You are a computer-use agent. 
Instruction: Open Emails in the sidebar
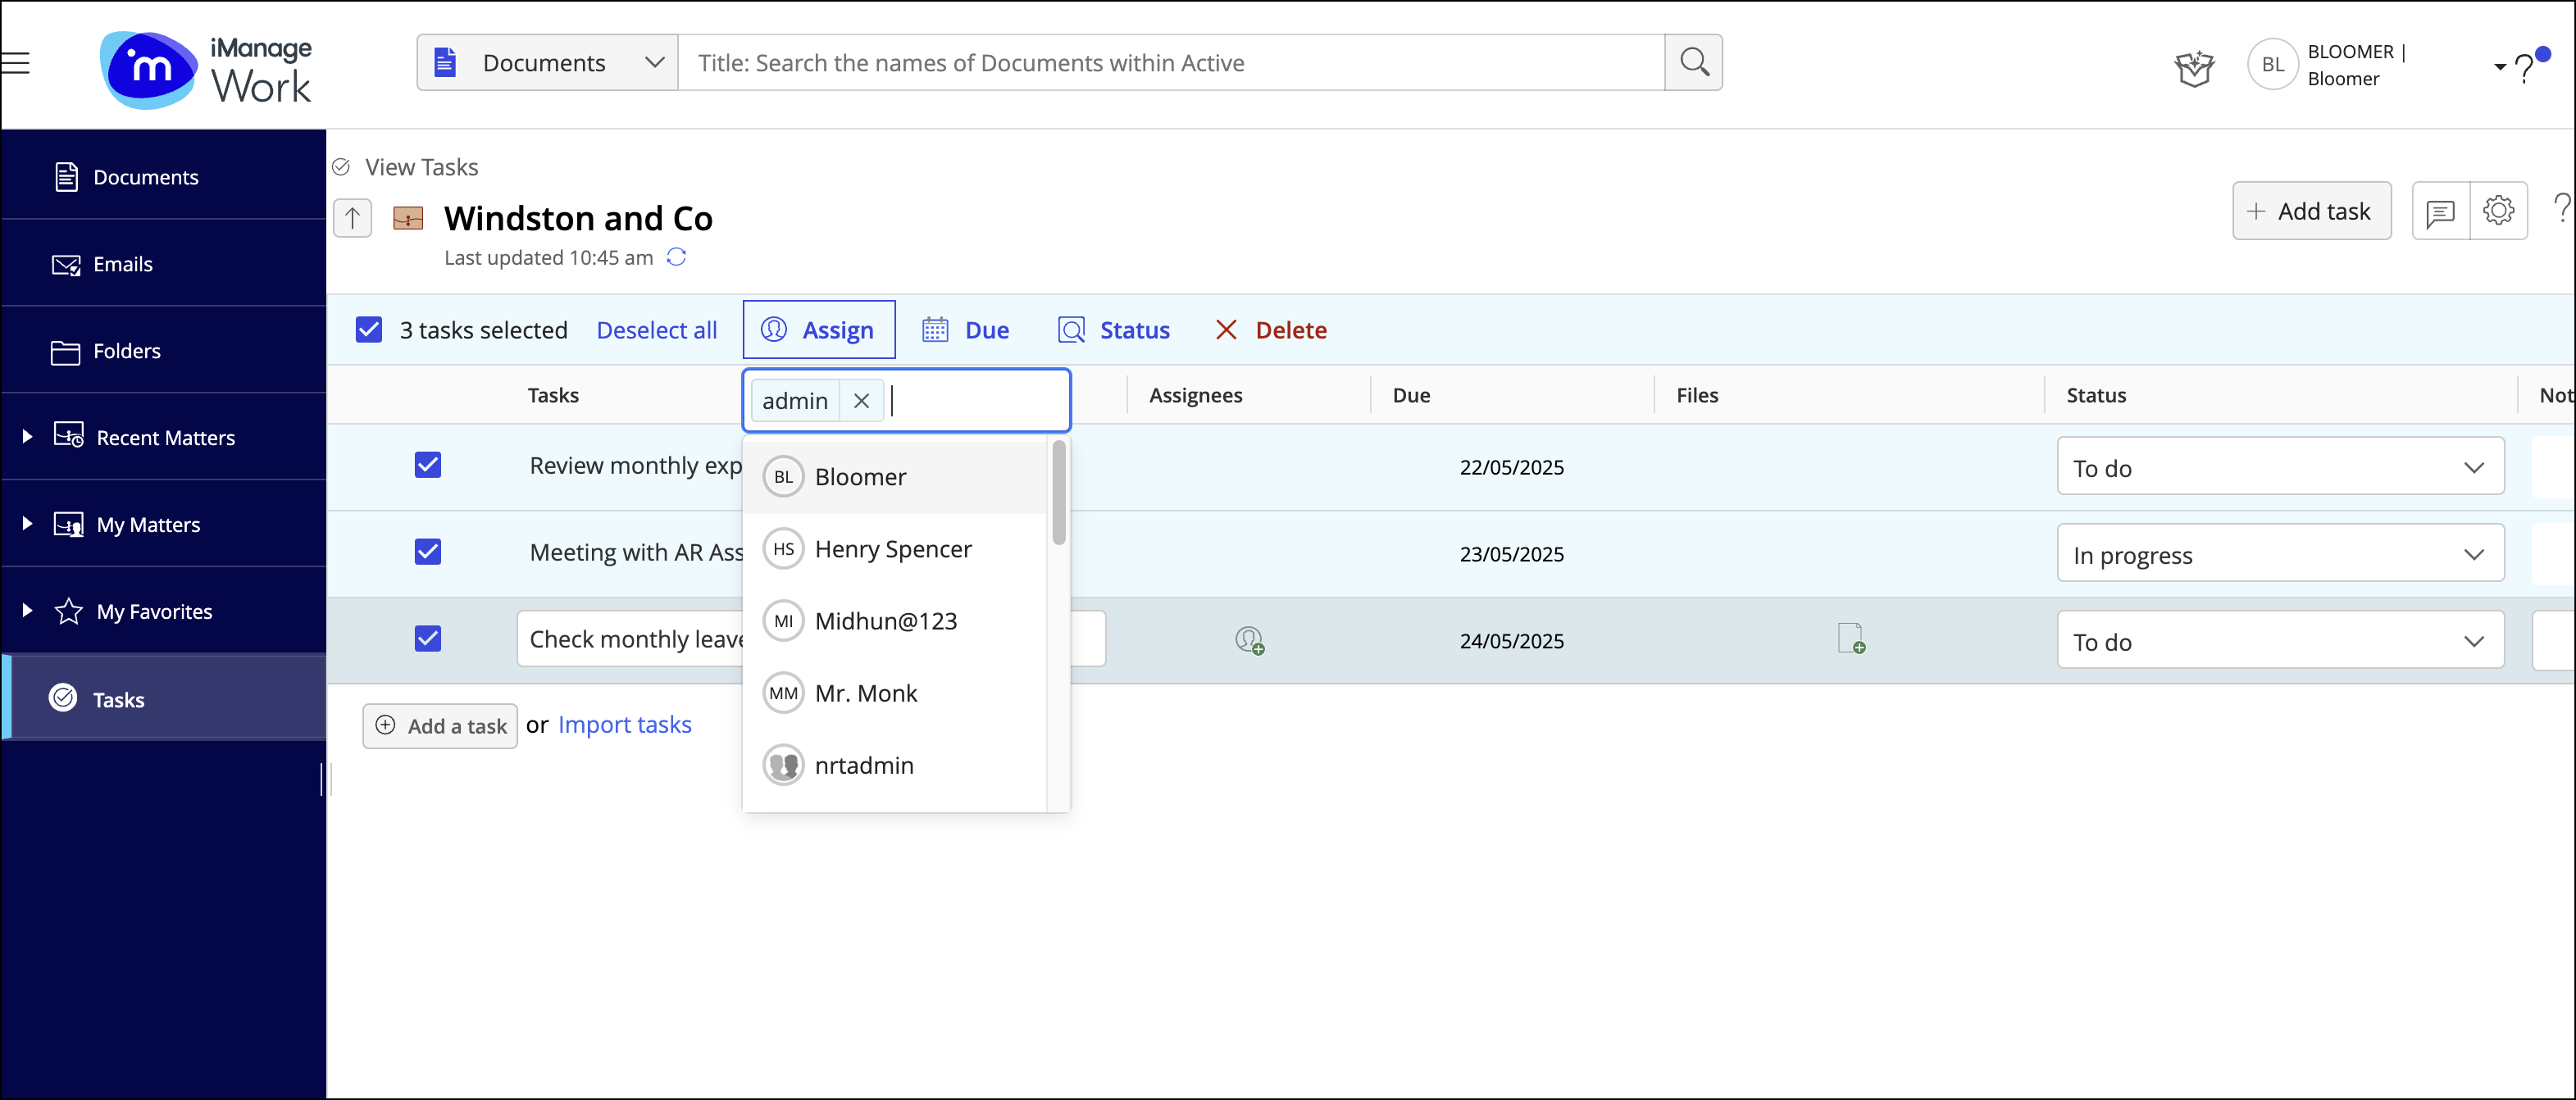pyautogui.click(x=122, y=264)
